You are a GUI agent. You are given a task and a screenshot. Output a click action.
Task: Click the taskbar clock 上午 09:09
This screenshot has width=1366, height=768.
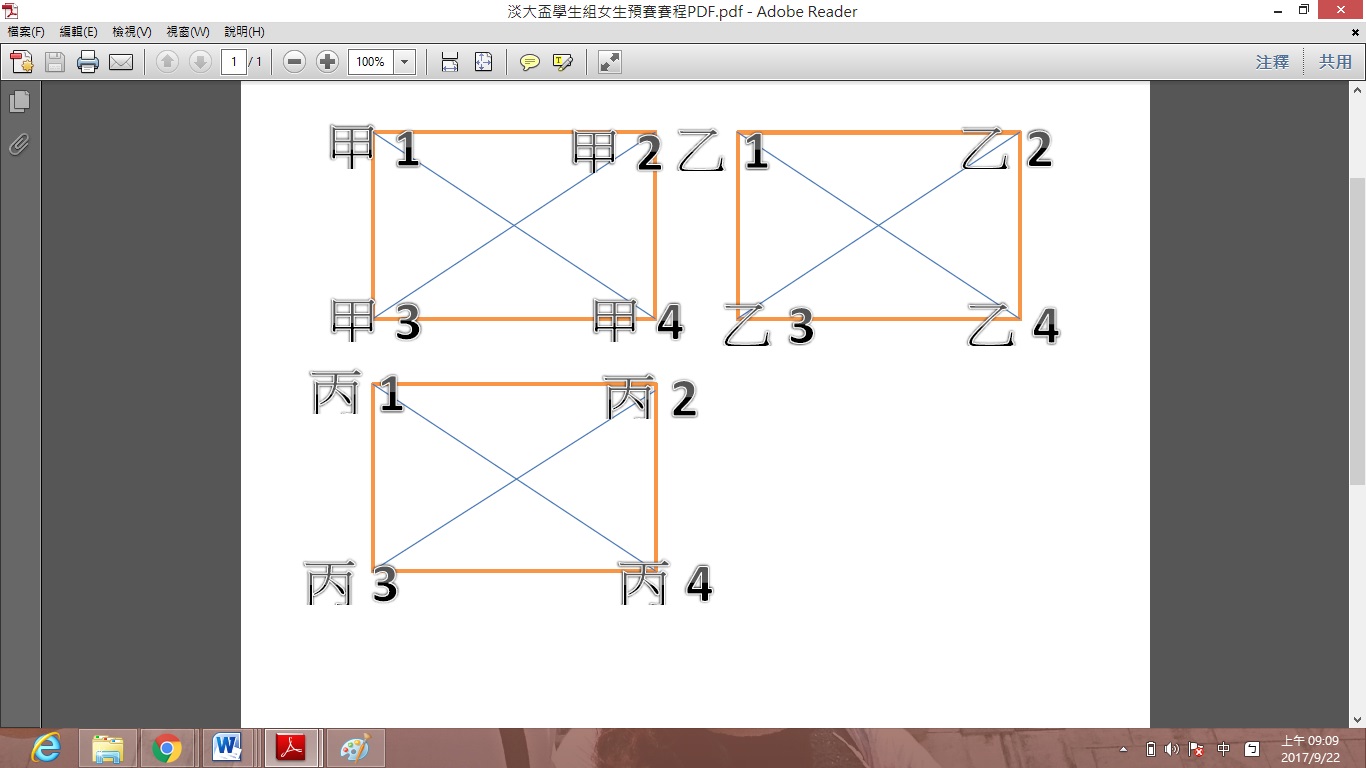pos(1309,749)
